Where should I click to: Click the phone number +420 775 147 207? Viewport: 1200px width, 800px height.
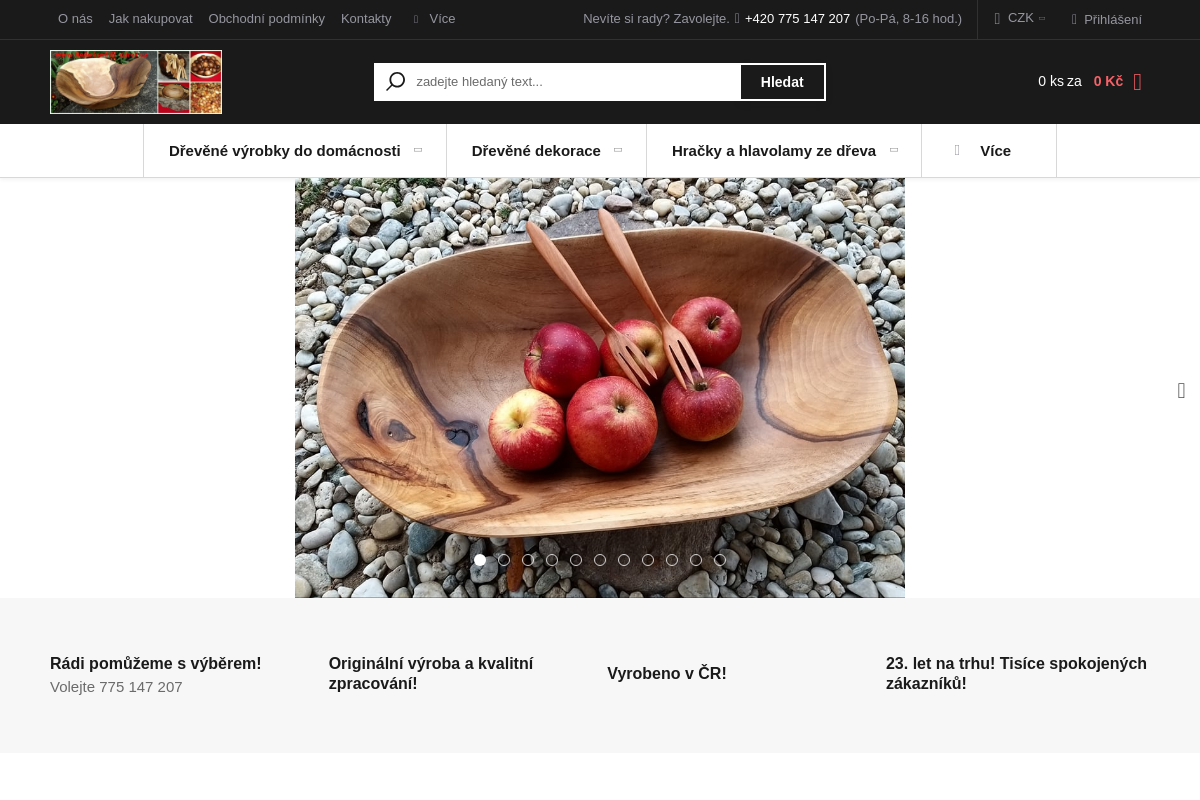[797, 19]
